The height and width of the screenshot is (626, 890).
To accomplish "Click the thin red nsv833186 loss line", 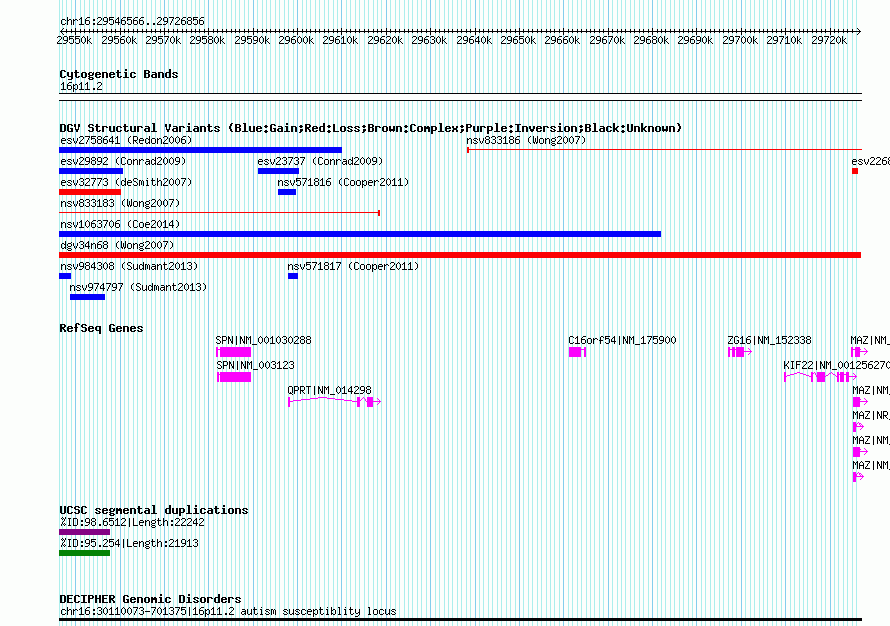I will click(x=664, y=150).
